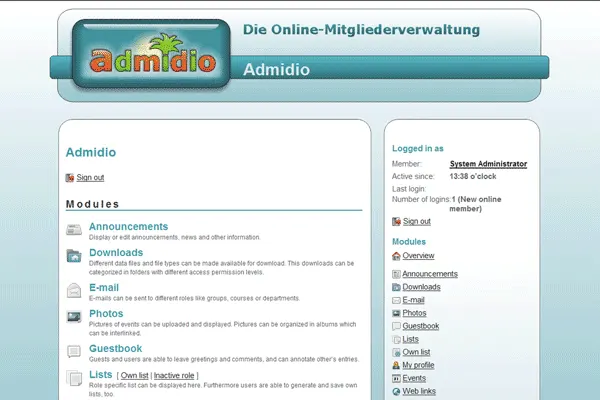Select My profile in the sidebar menu
The width and height of the screenshot is (600, 400).
click(420, 365)
